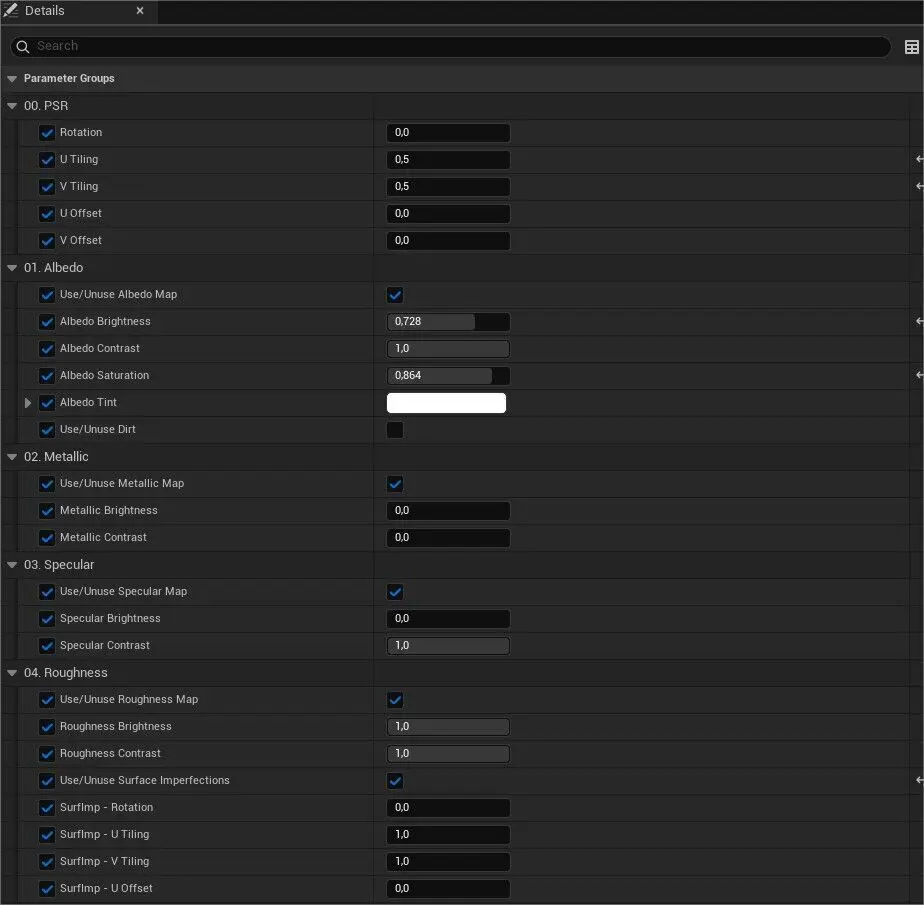The height and width of the screenshot is (905, 924).
Task: Disable the Metallic Contrast override checkbox
Action: pyautogui.click(x=47, y=538)
